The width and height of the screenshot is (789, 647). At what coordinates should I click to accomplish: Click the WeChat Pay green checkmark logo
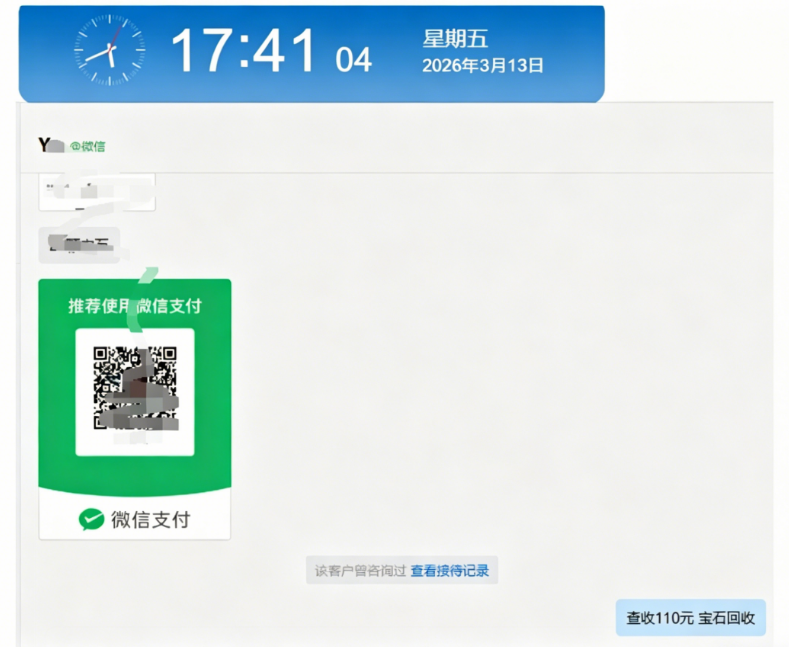(x=91, y=520)
